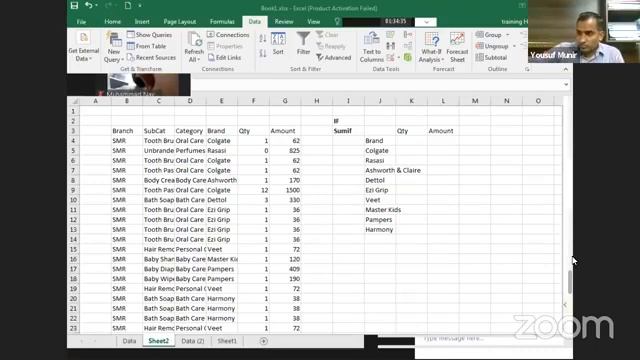Expand the formula bar
This screenshot has width=640, height=360.
[566, 84]
